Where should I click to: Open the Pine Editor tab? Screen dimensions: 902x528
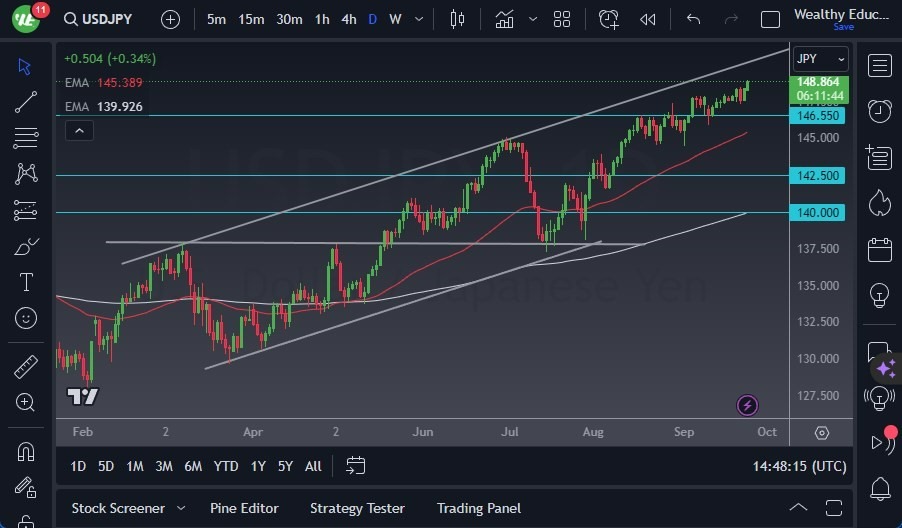244,508
